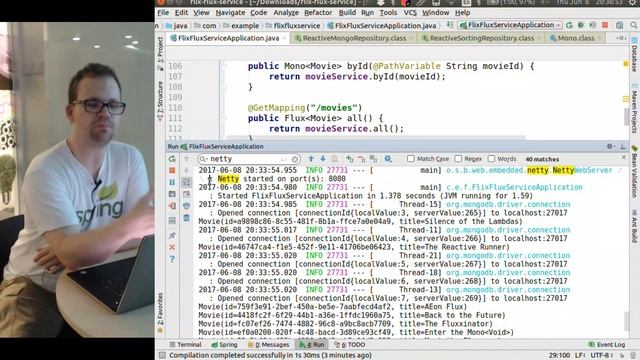Clear all console output with trash icon
Image resolution: width=640 pixels, height=360 pixels.
pyautogui.click(x=187, y=218)
